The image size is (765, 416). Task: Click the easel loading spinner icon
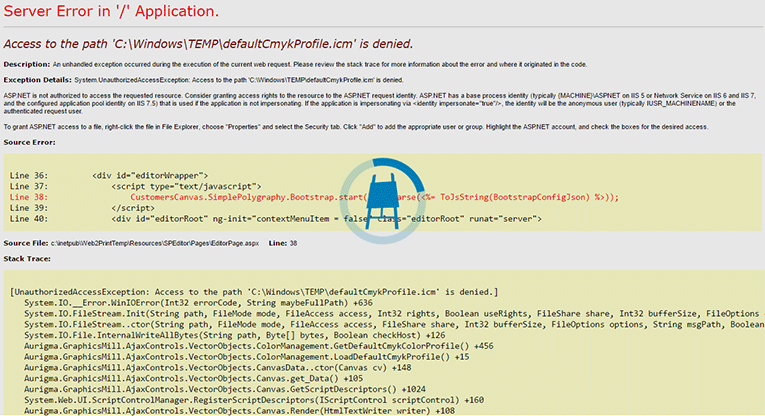tap(382, 200)
